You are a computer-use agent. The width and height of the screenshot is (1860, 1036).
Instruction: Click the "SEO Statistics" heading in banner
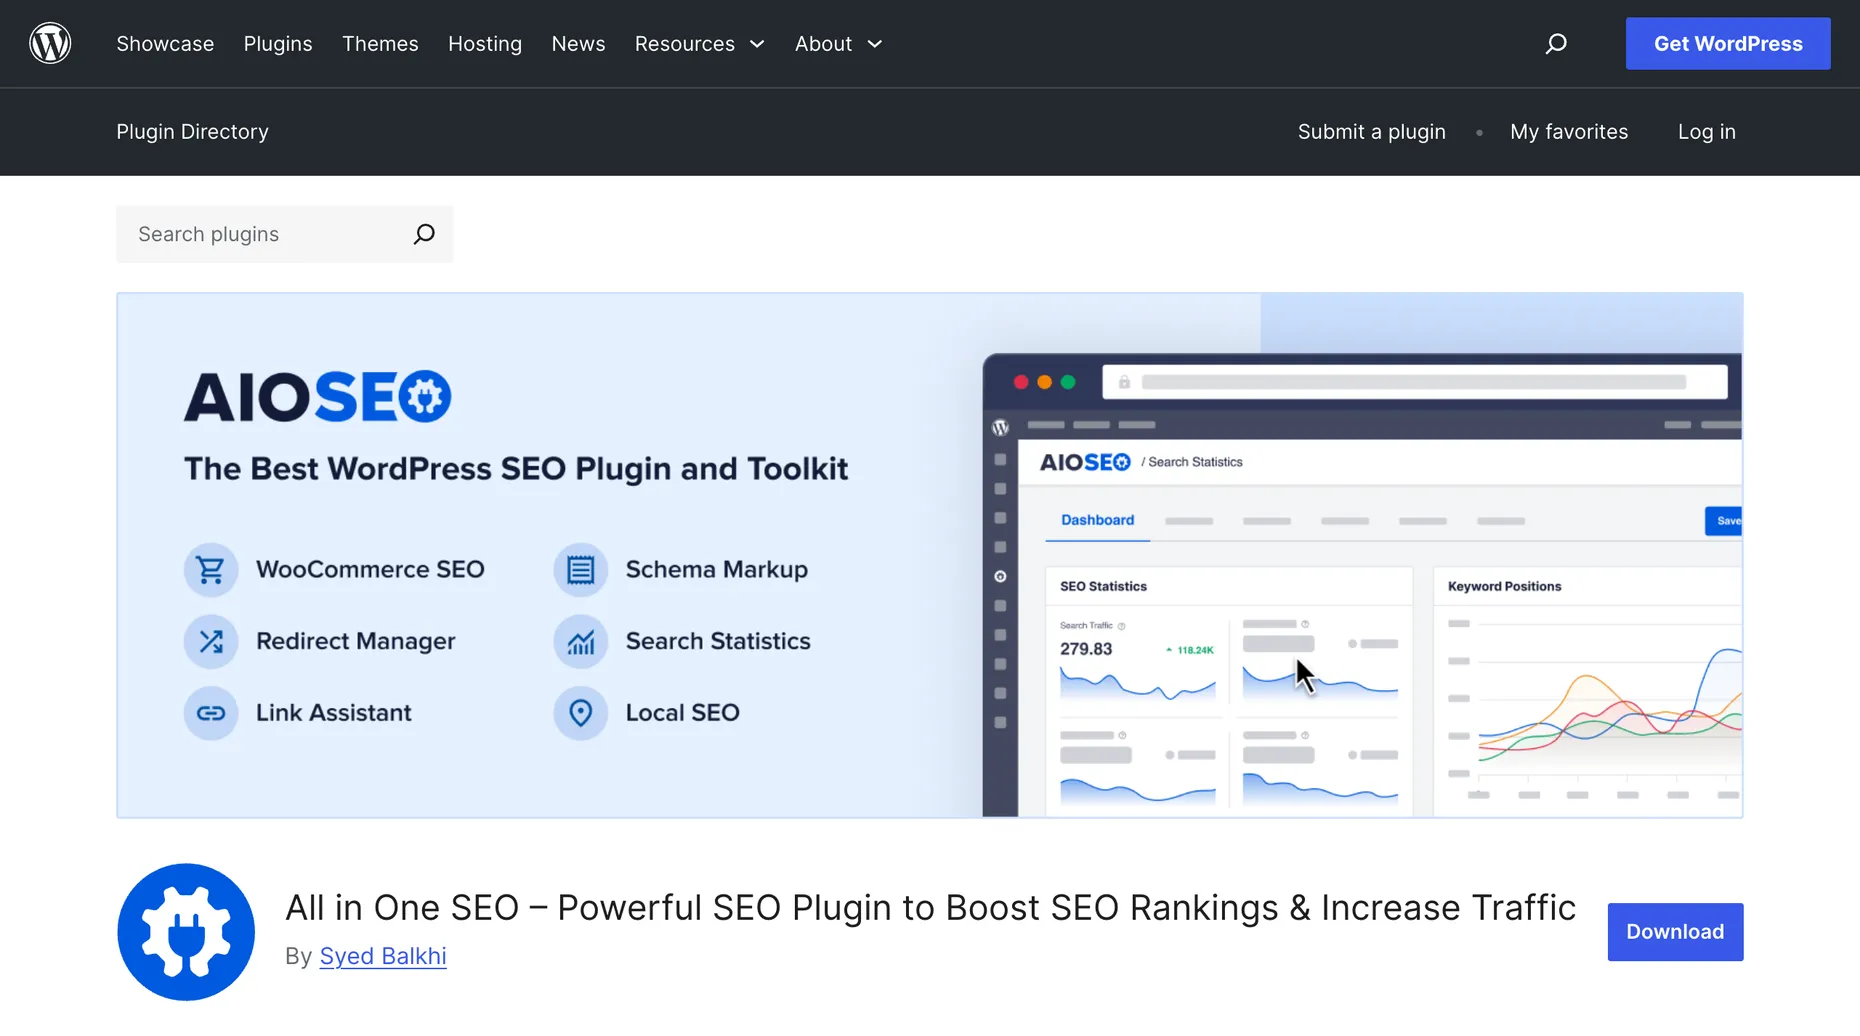(x=1103, y=587)
